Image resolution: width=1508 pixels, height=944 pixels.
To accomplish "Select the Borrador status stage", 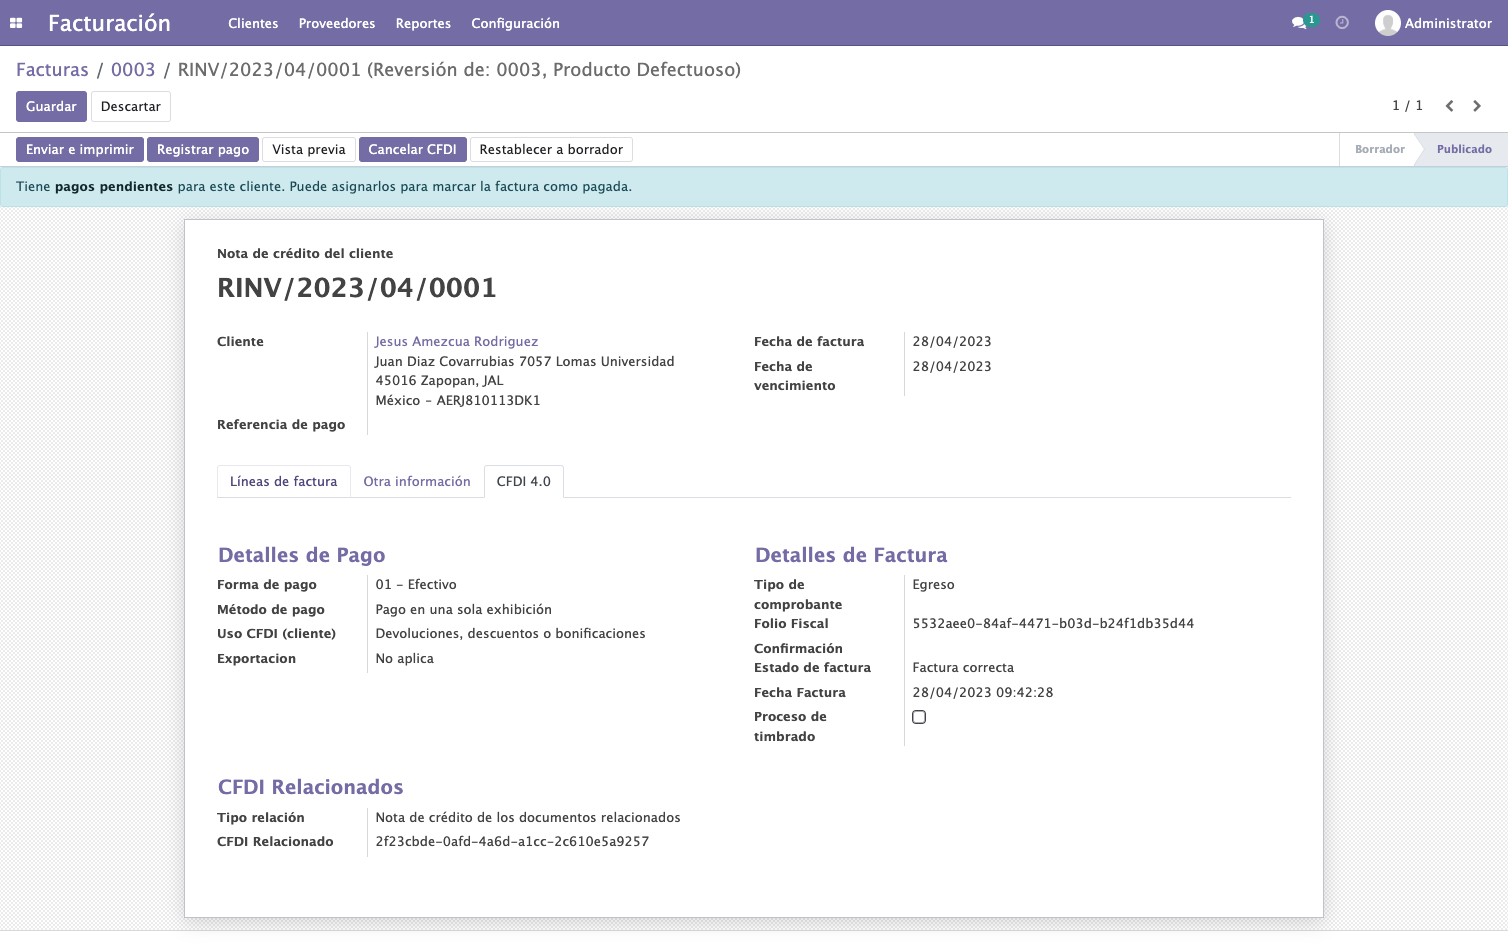I will pyautogui.click(x=1379, y=150).
